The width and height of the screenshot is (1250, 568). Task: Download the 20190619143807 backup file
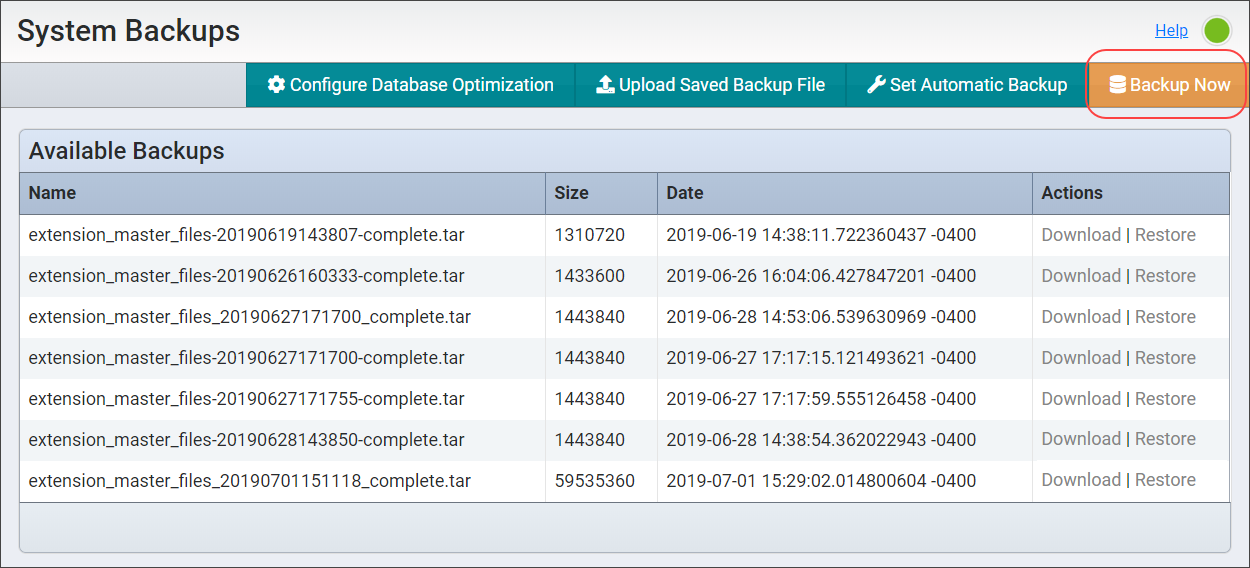pos(1081,235)
